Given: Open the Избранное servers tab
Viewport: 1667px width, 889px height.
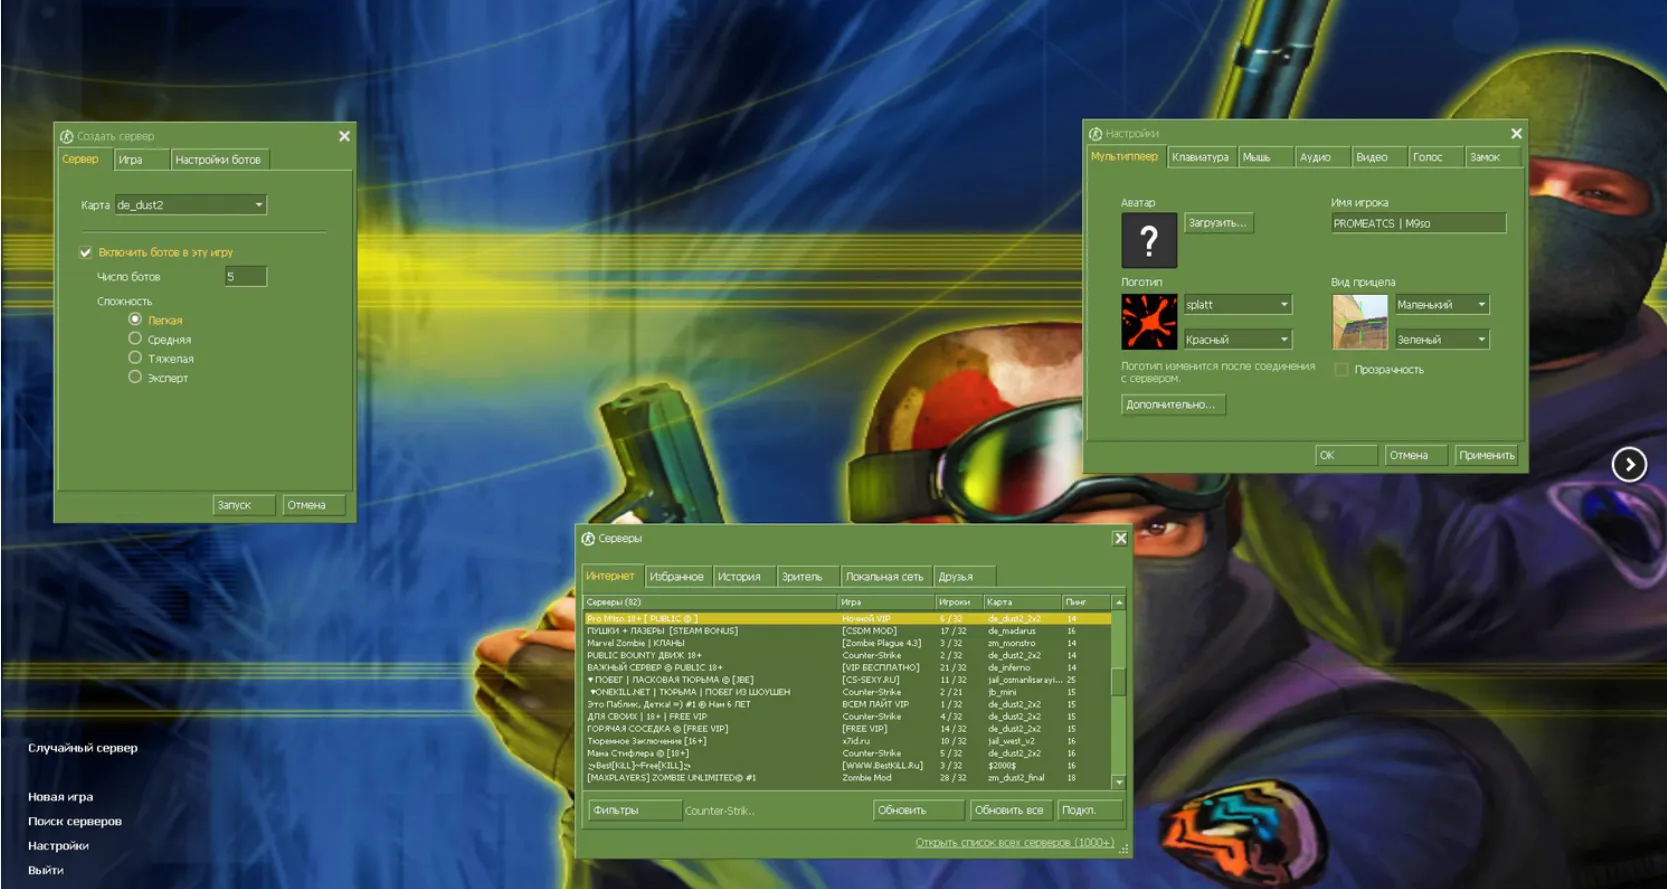Looking at the screenshot, I should tap(676, 577).
